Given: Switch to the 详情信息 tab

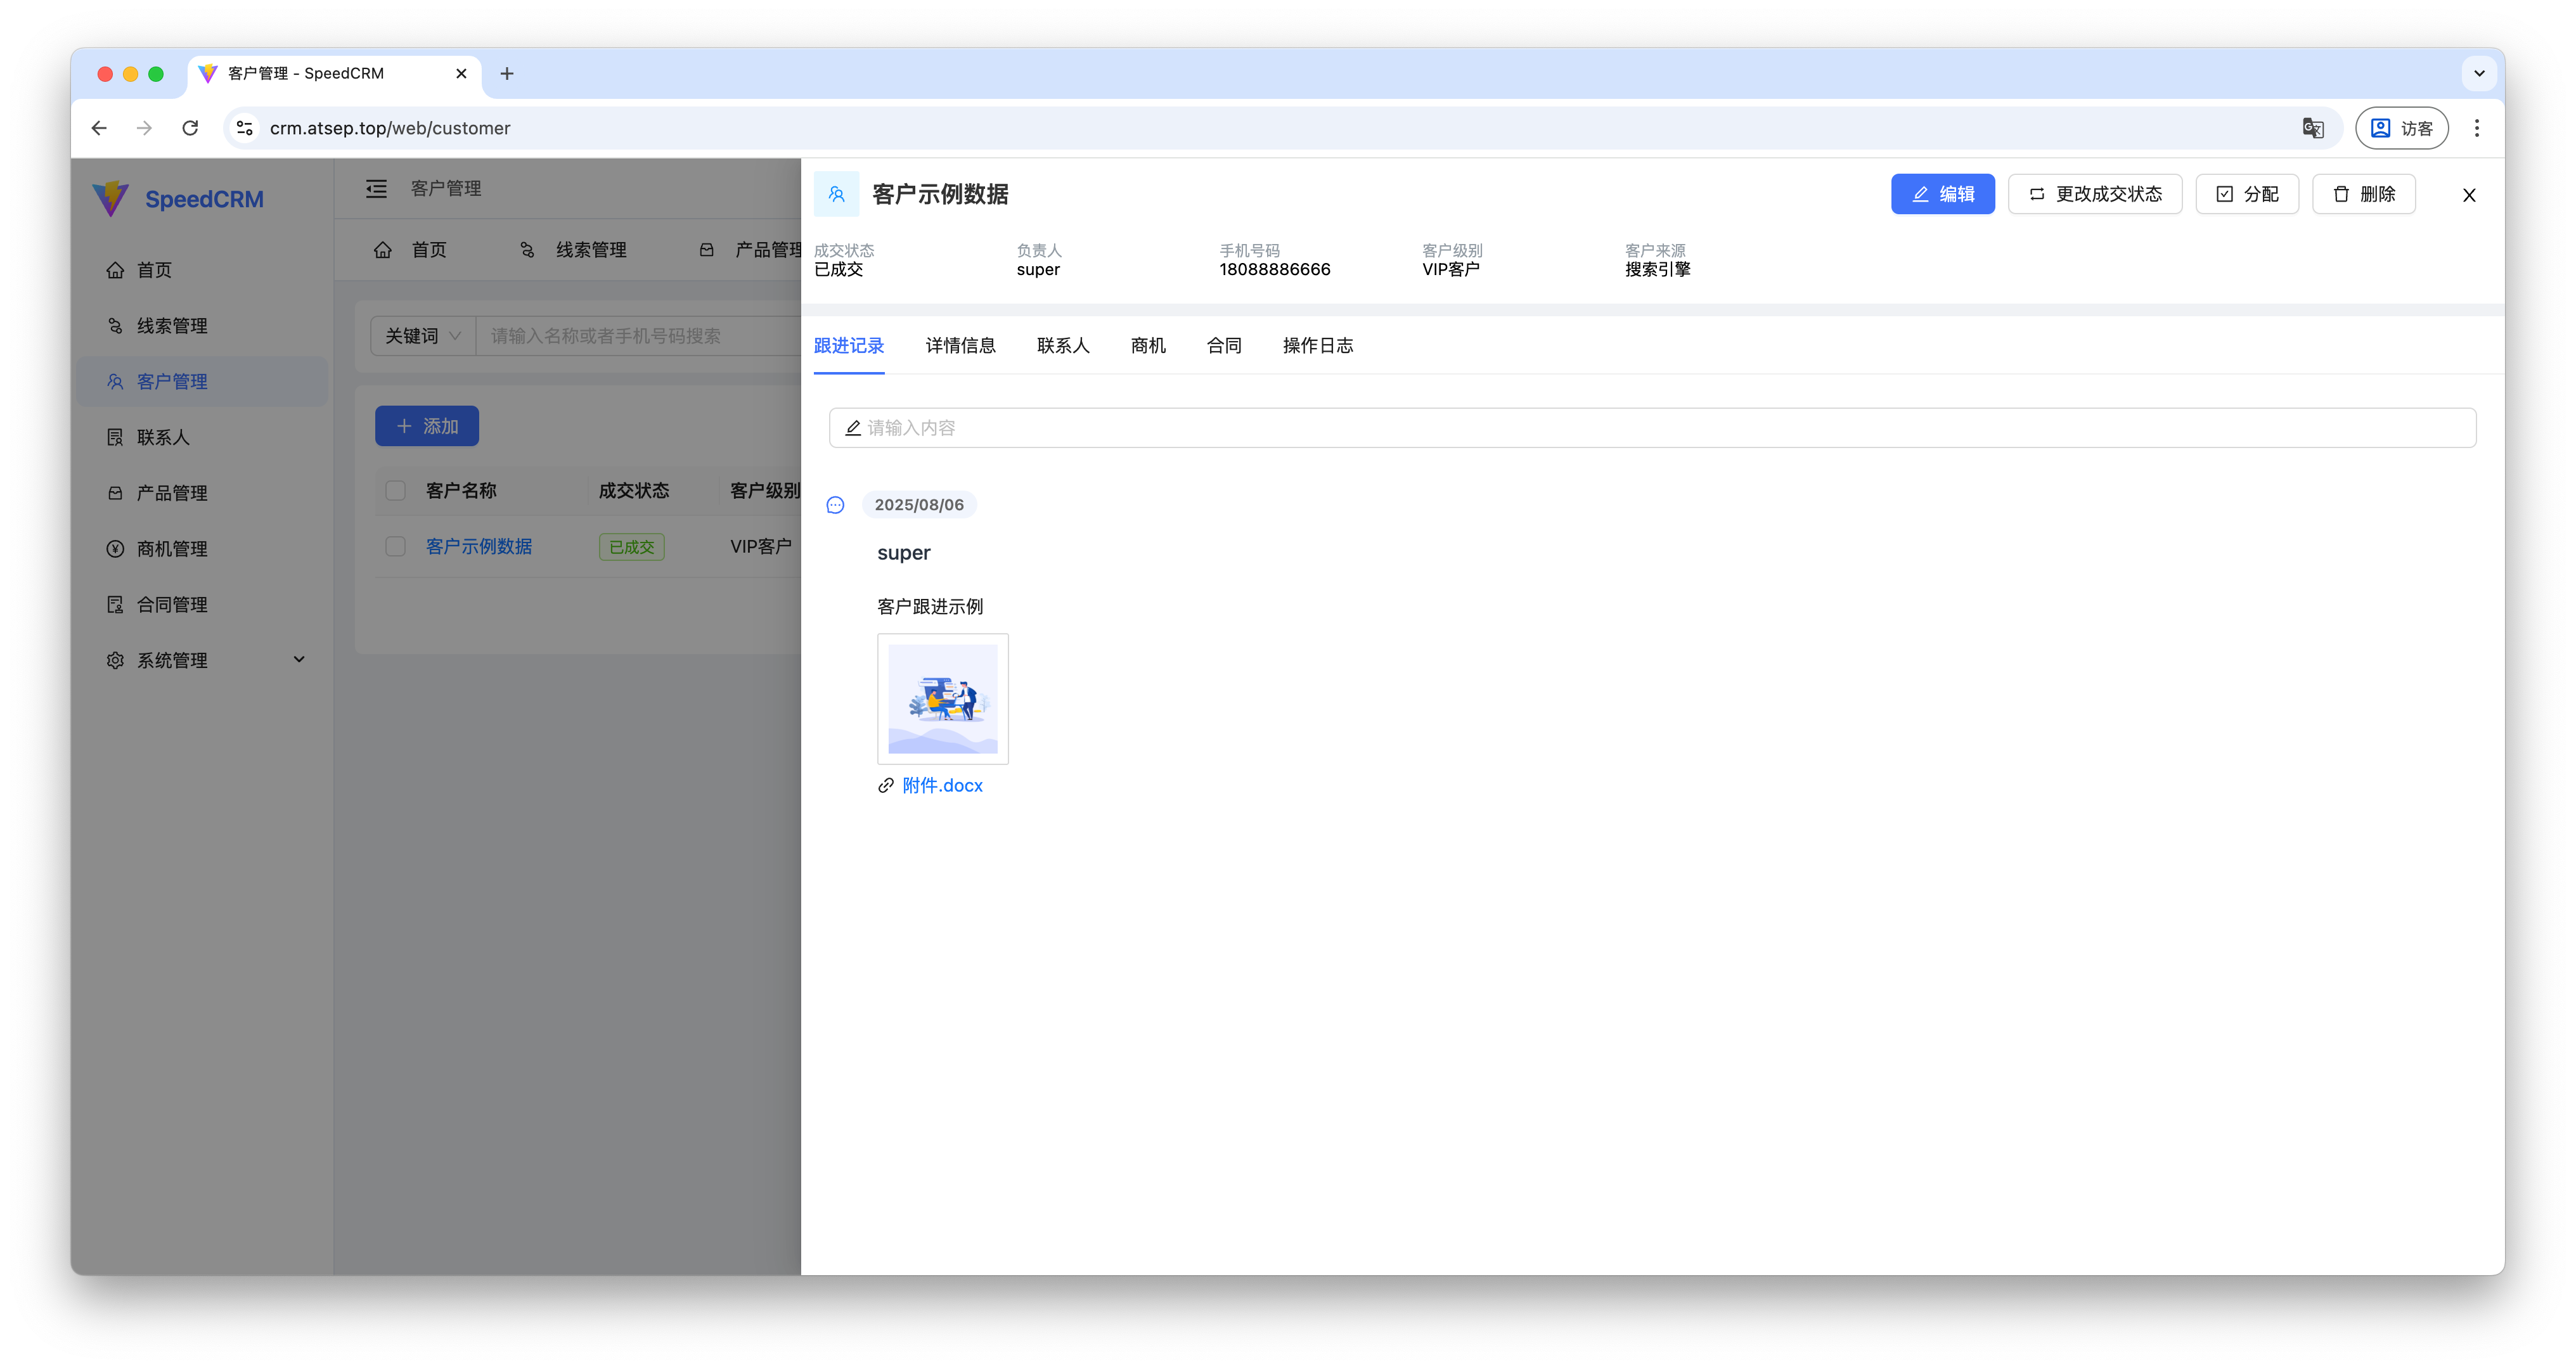Looking at the screenshot, I should tap(960, 346).
